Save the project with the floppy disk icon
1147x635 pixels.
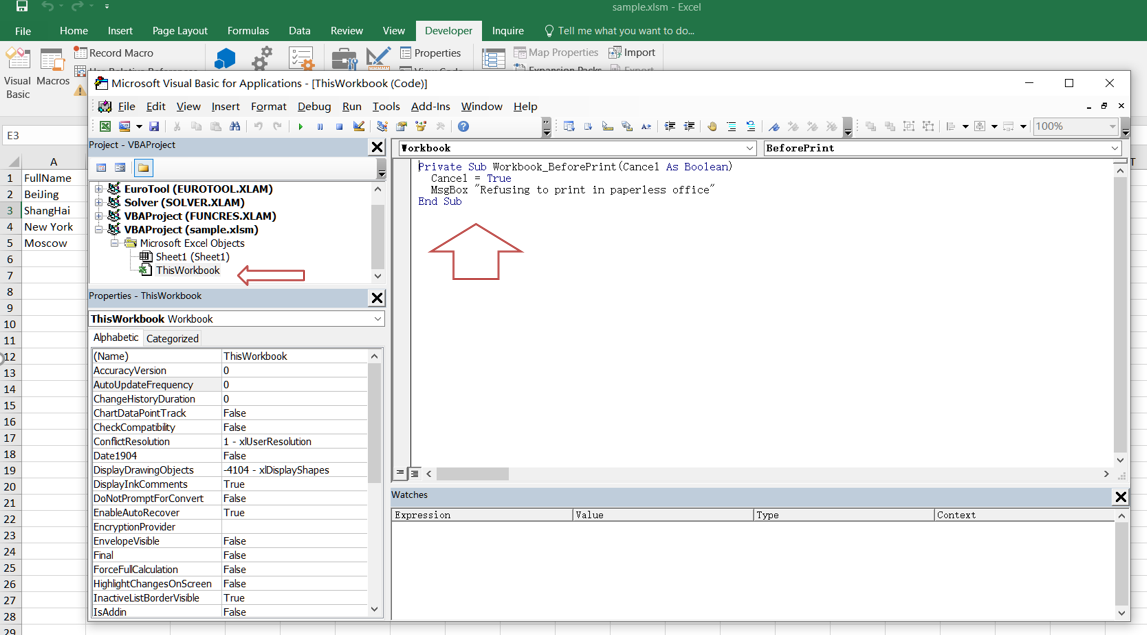(154, 127)
